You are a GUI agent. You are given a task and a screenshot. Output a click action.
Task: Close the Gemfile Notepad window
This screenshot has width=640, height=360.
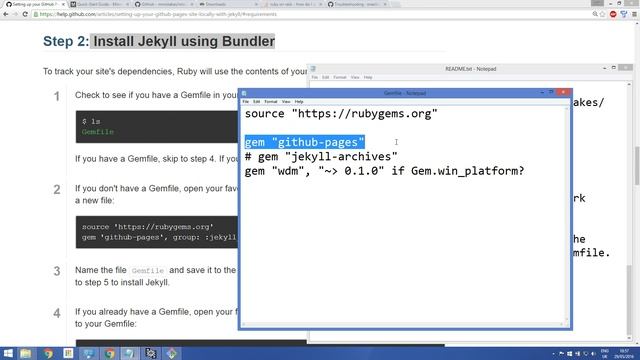tap(563, 92)
